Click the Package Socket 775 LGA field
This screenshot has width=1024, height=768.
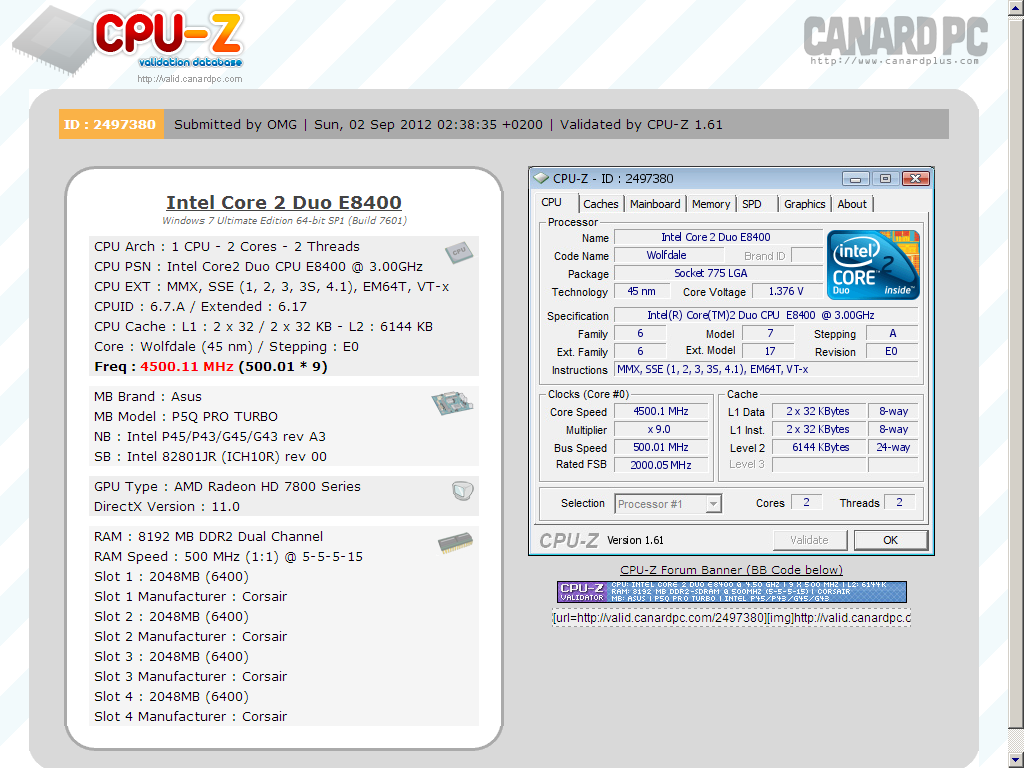718,273
